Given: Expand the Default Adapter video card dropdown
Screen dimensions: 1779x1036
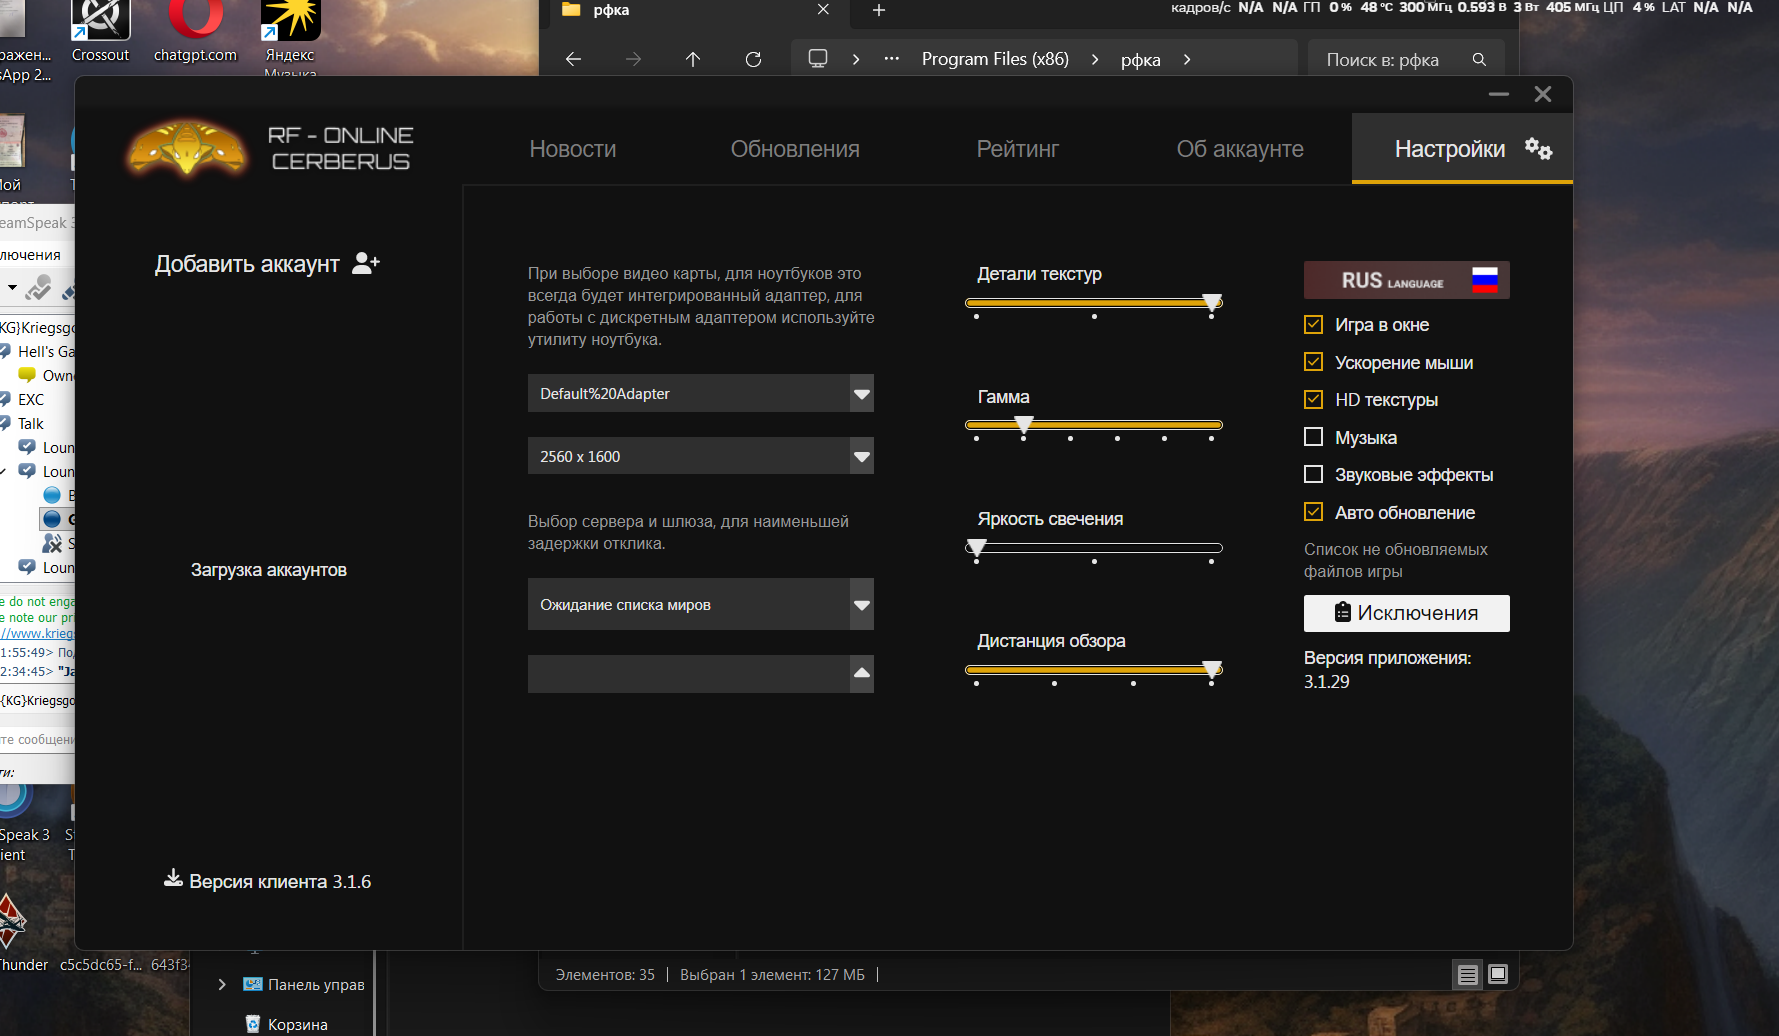Looking at the screenshot, I should click(x=861, y=393).
